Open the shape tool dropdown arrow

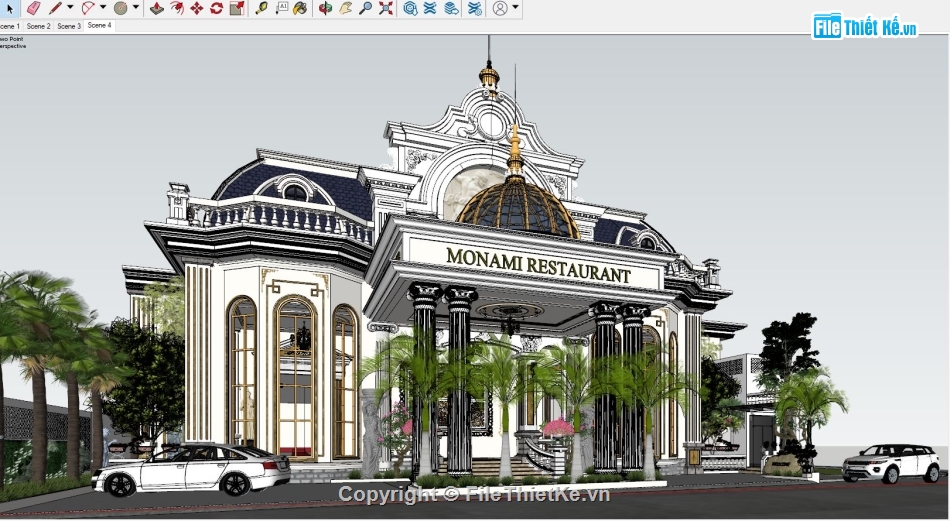135,7
